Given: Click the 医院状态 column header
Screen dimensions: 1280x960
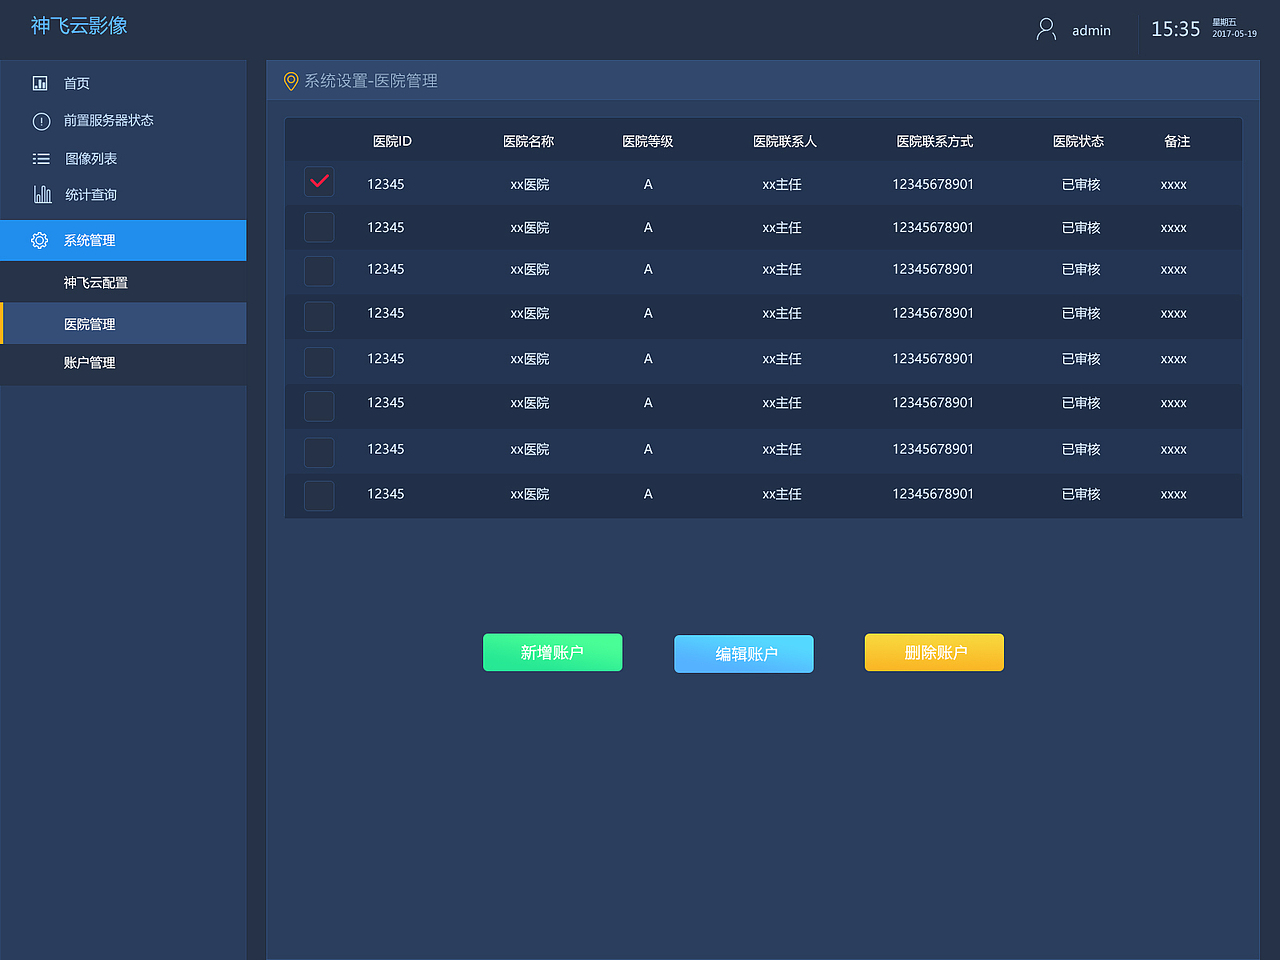Looking at the screenshot, I should 1078,141.
